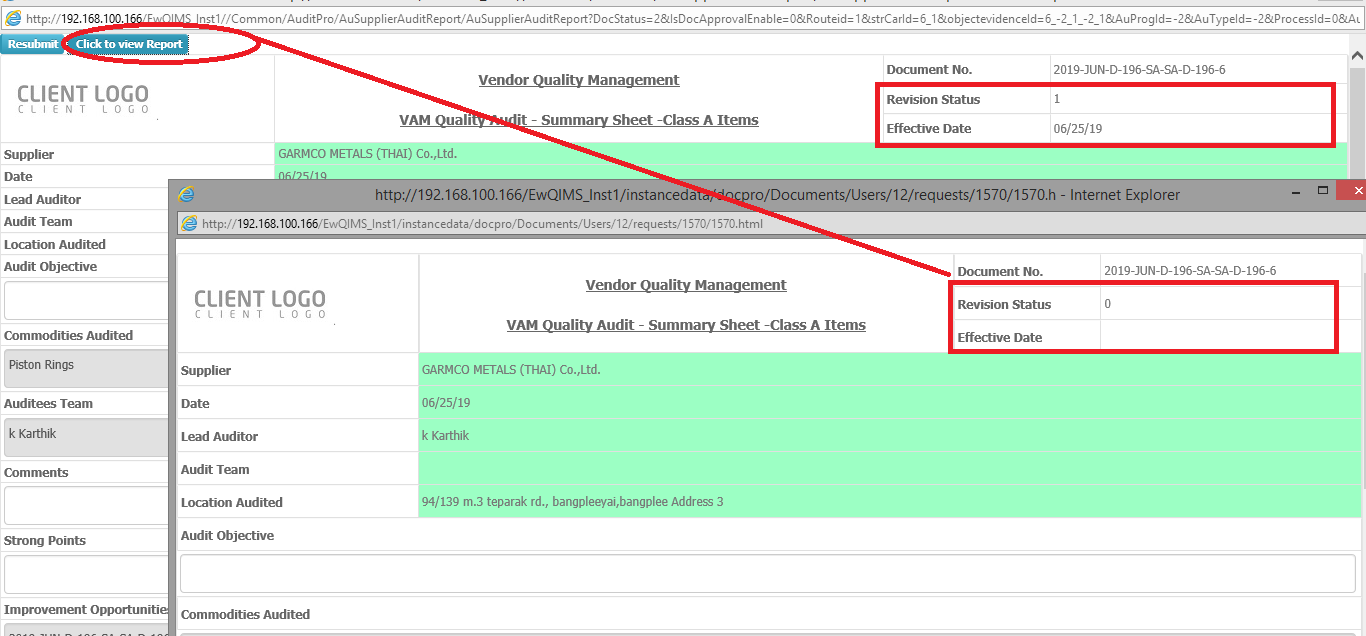Click Vendor Quality Management heading in back window
Viewport: 1366px width, 636px height.
[x=579, y=80]
